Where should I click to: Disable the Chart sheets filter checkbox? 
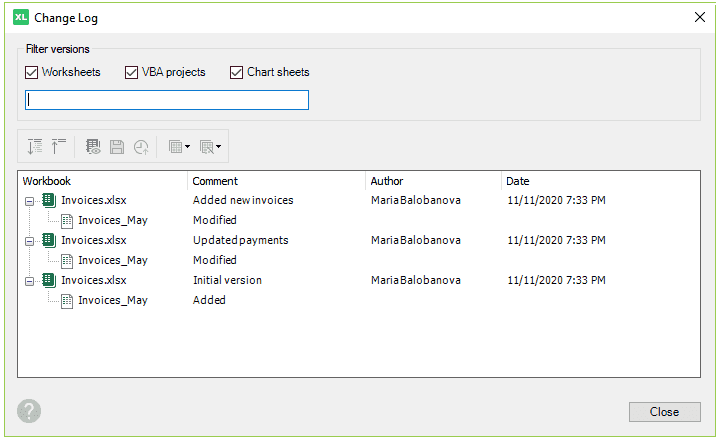[236, 73]
